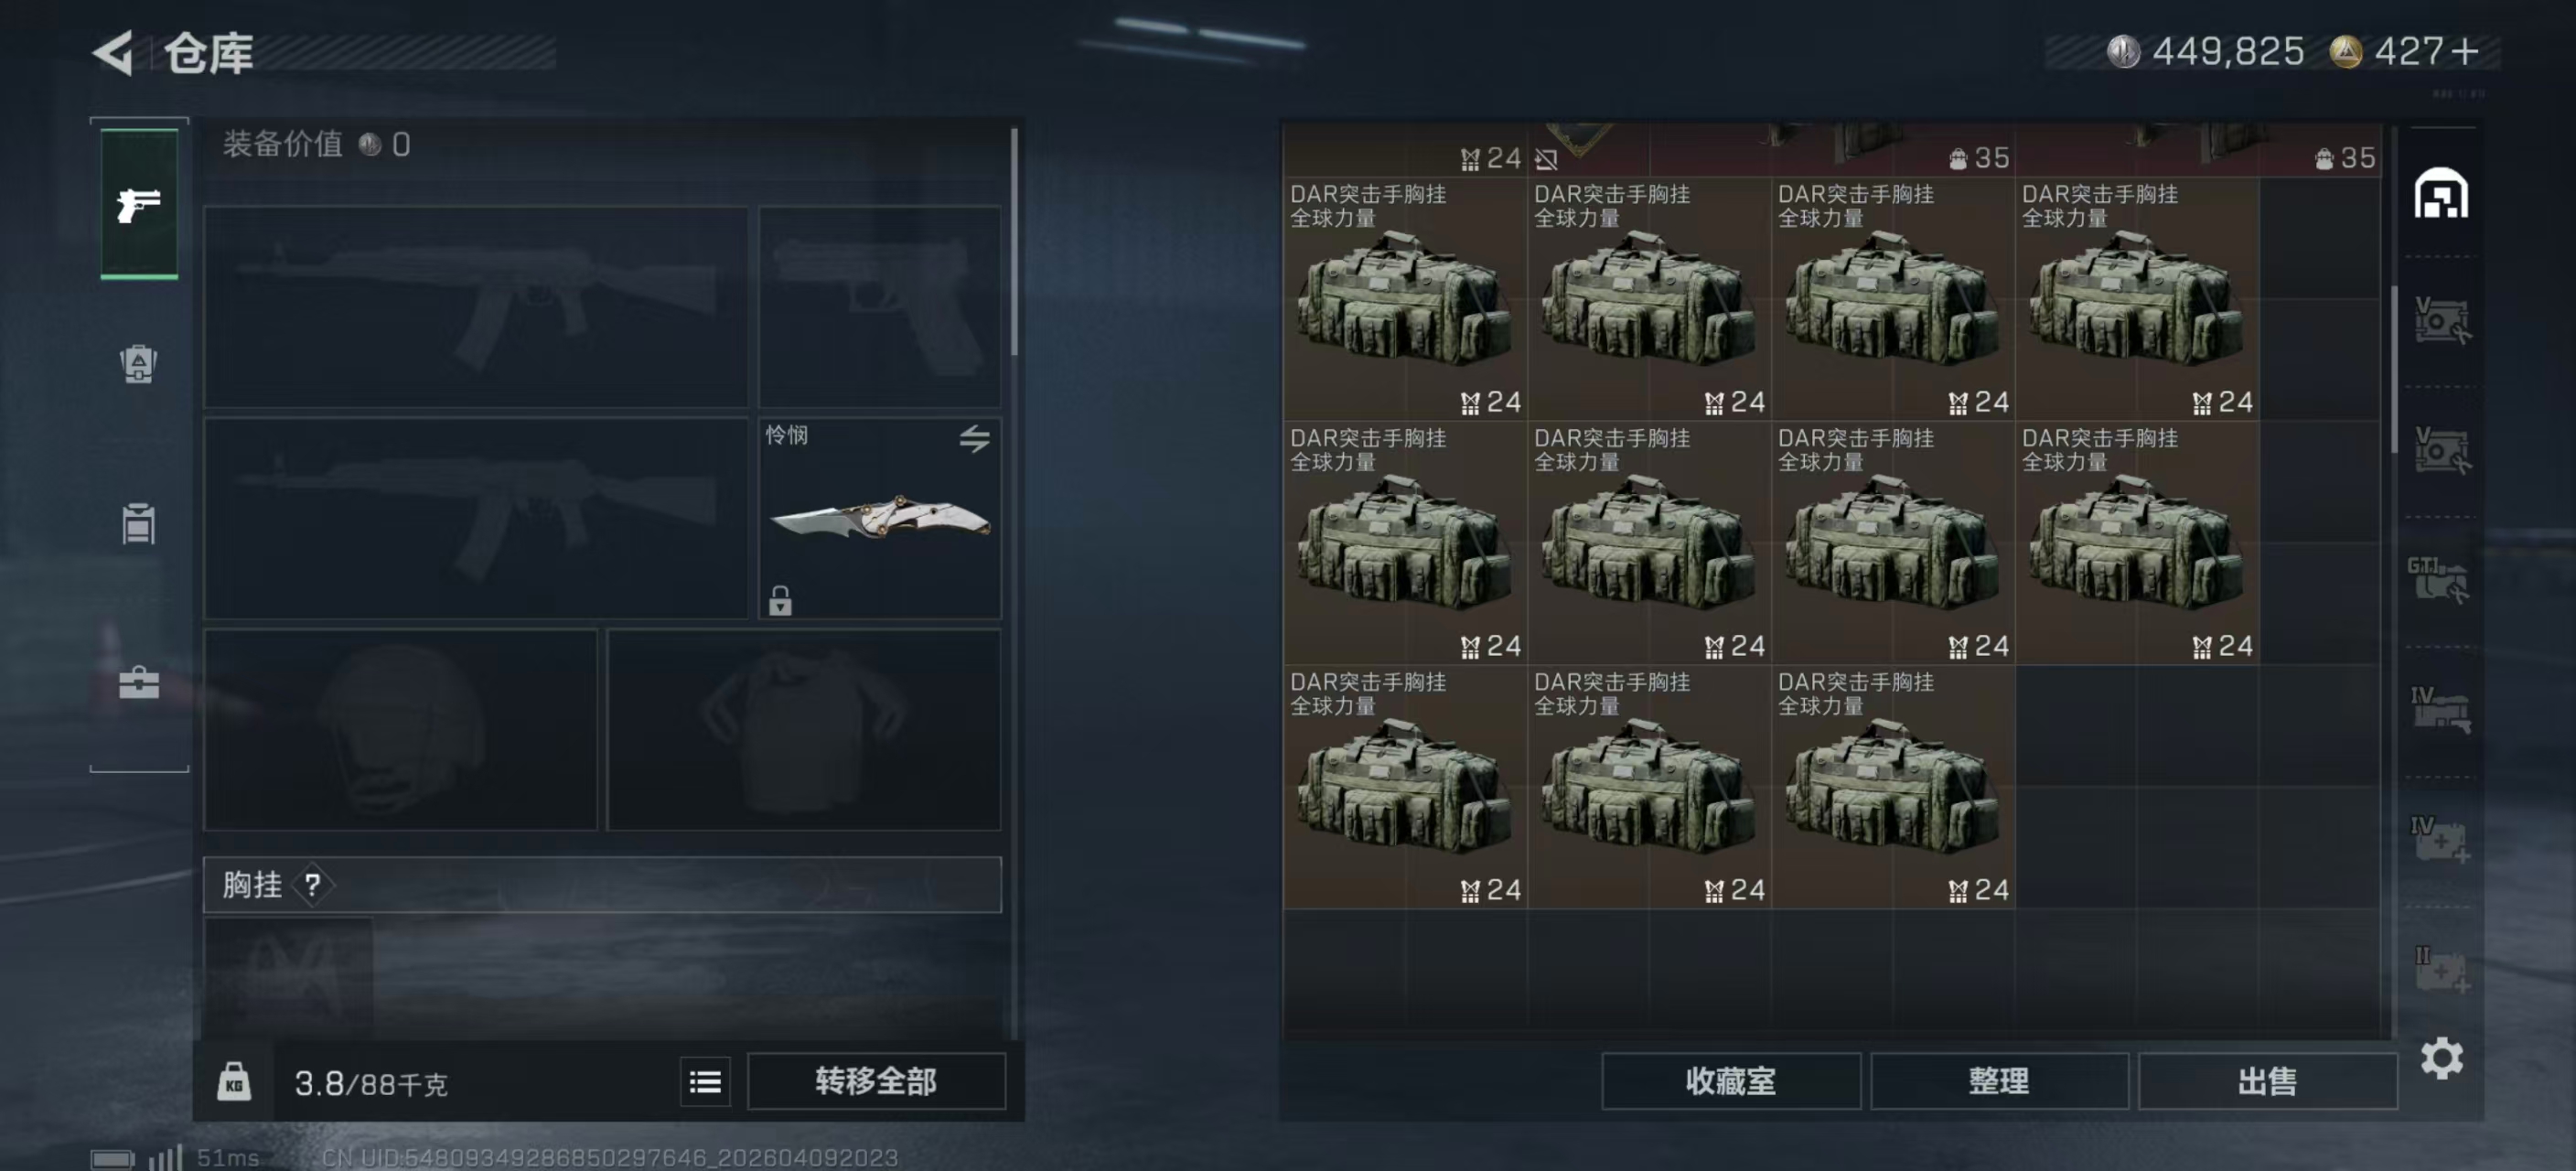Toggle the list view icon beside 转移全部
Image resolution: width=2576 pixels, height=1171 pixels.
[x=705, y=1081]
